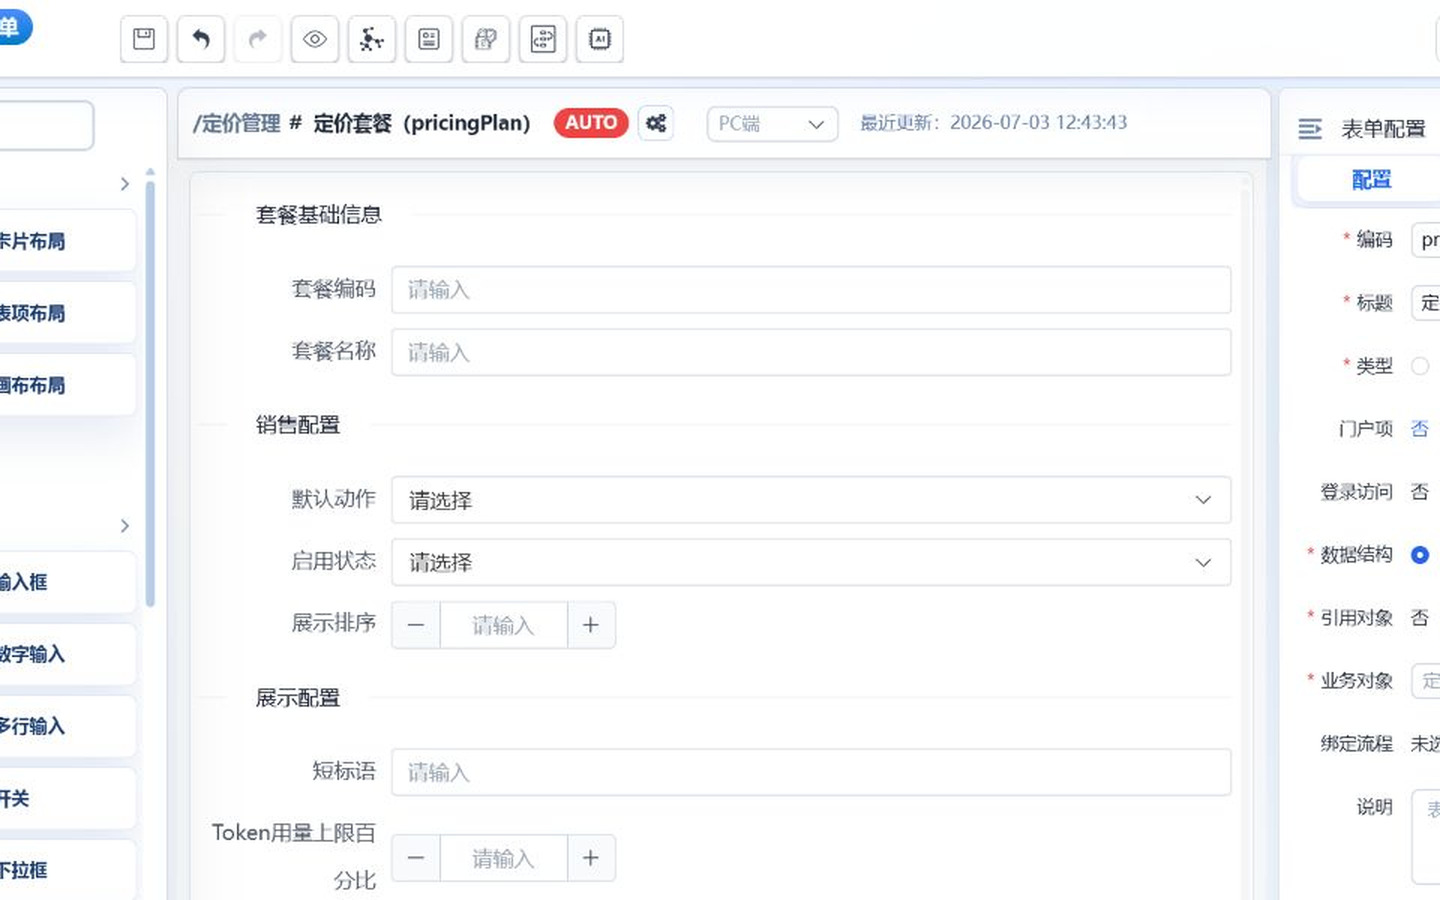Open the flow diagram toolbar icon
1440x900 pixels.
click(x=543, y=39)
